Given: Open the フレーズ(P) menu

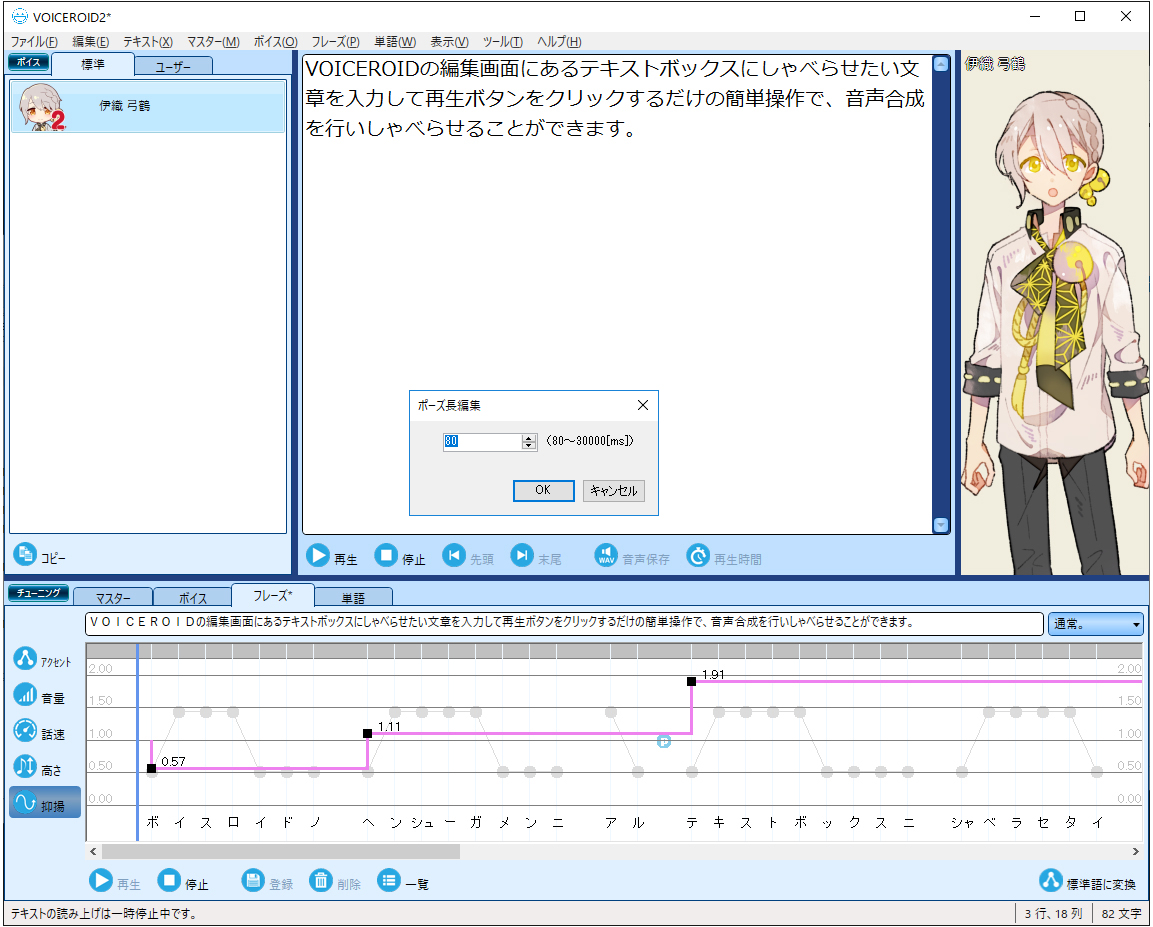Looking at the screenshot, I should pos(335,42).
